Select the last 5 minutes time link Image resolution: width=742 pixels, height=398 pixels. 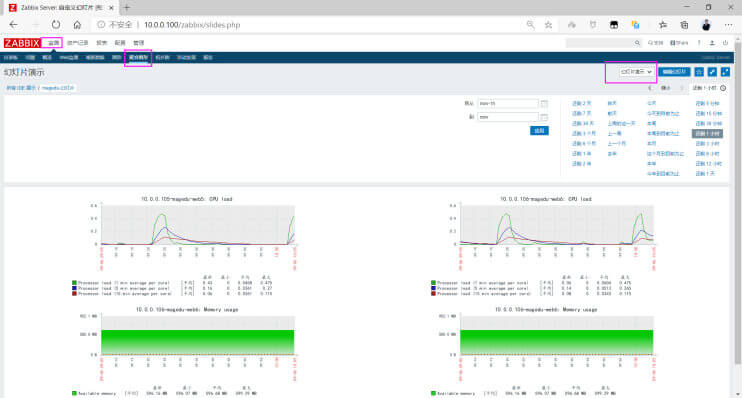707,103
